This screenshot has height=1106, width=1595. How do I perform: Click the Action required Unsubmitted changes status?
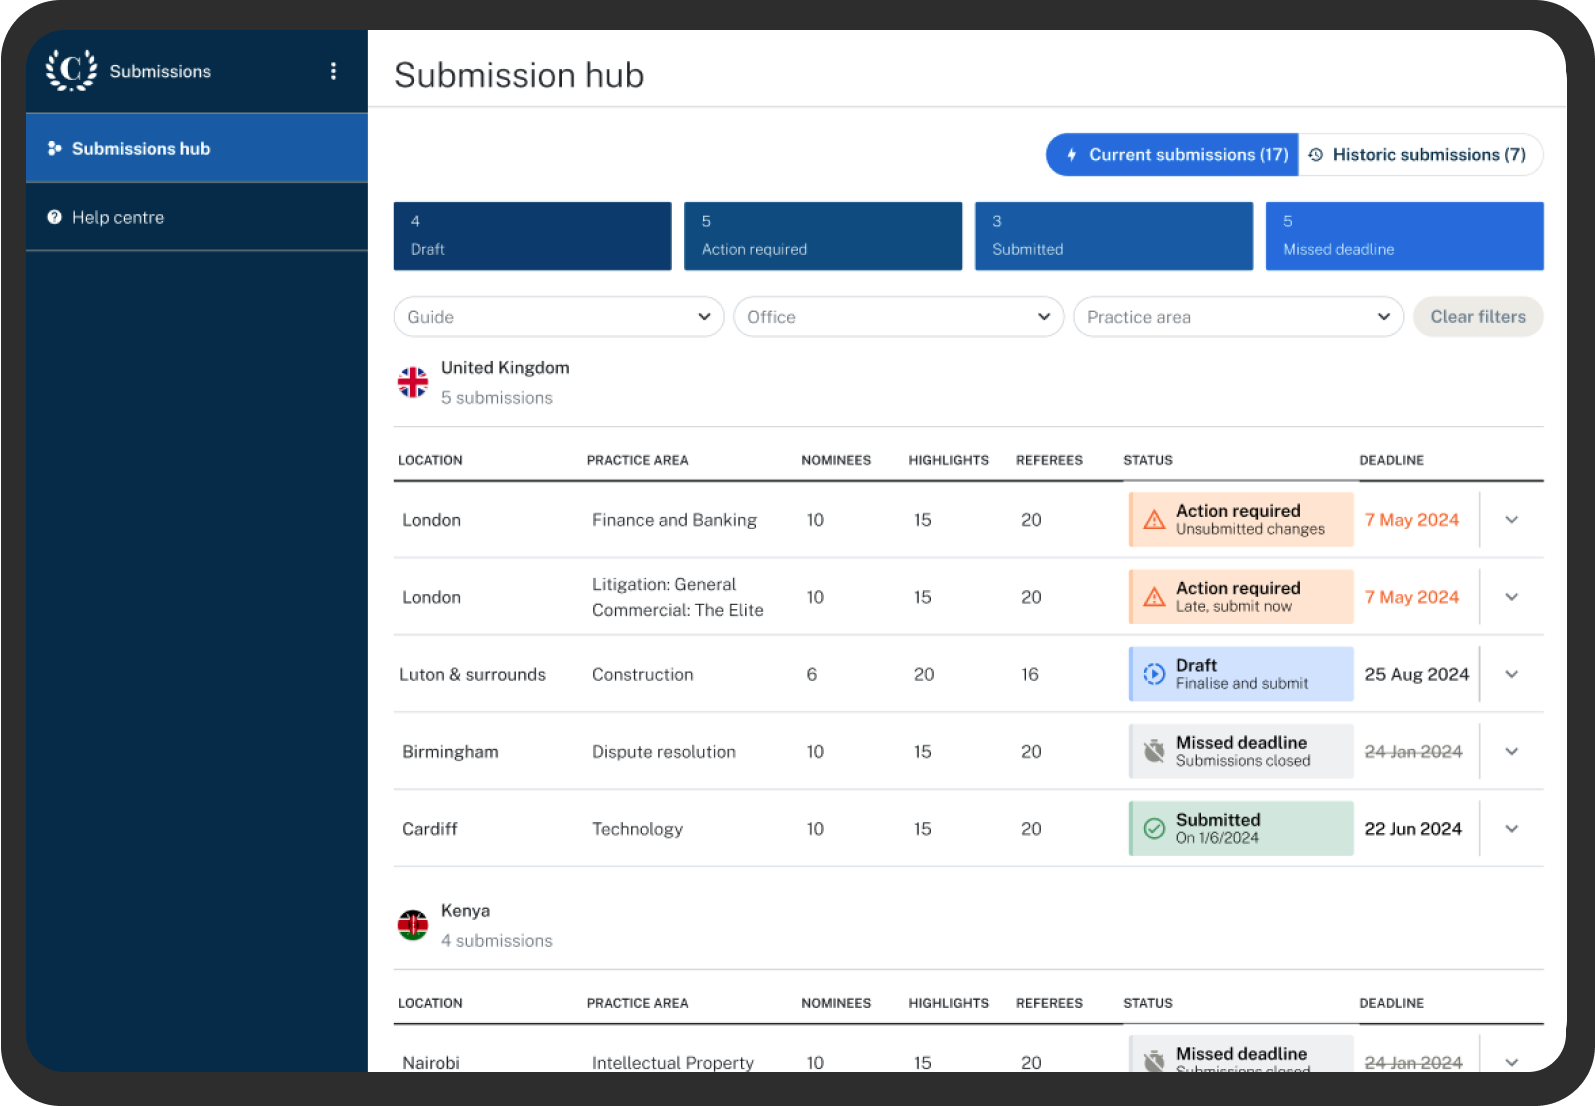coord(1241,520)
